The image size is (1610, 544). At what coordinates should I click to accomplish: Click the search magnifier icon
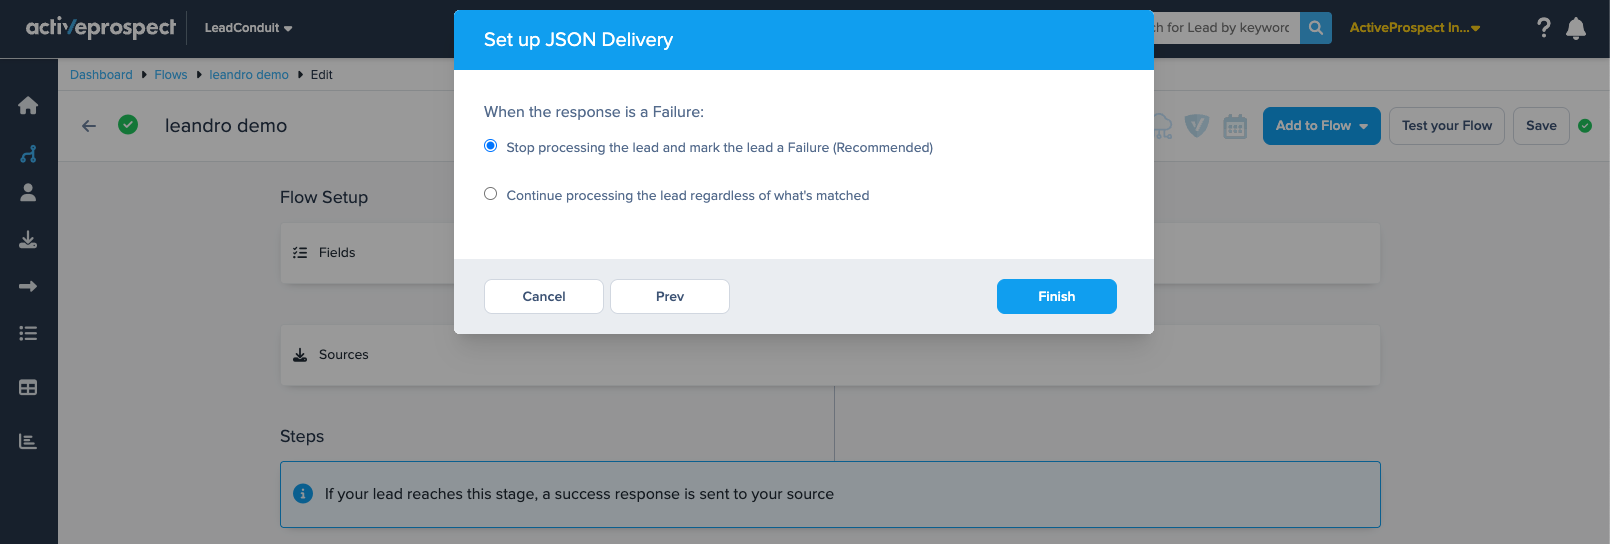tap(1316, 28)
